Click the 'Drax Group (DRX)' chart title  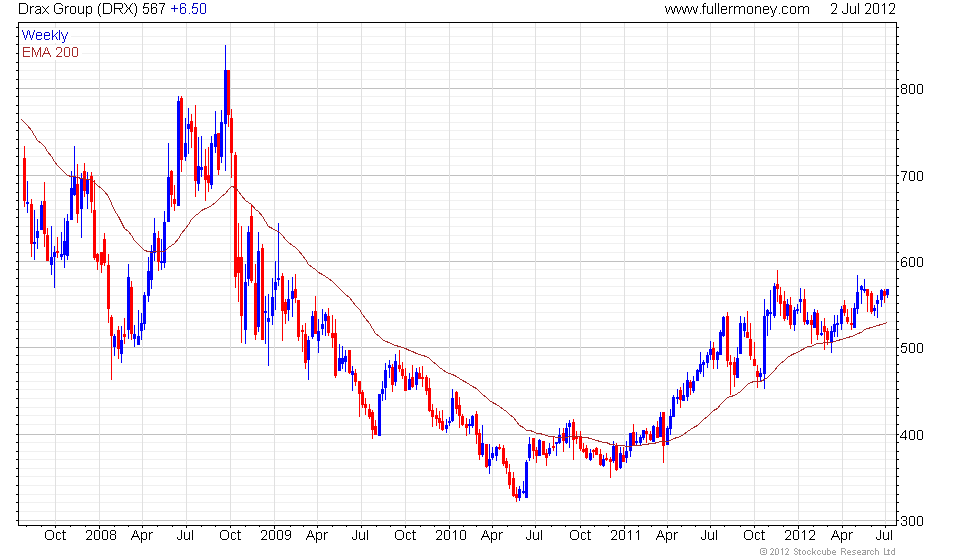point(78,9)
